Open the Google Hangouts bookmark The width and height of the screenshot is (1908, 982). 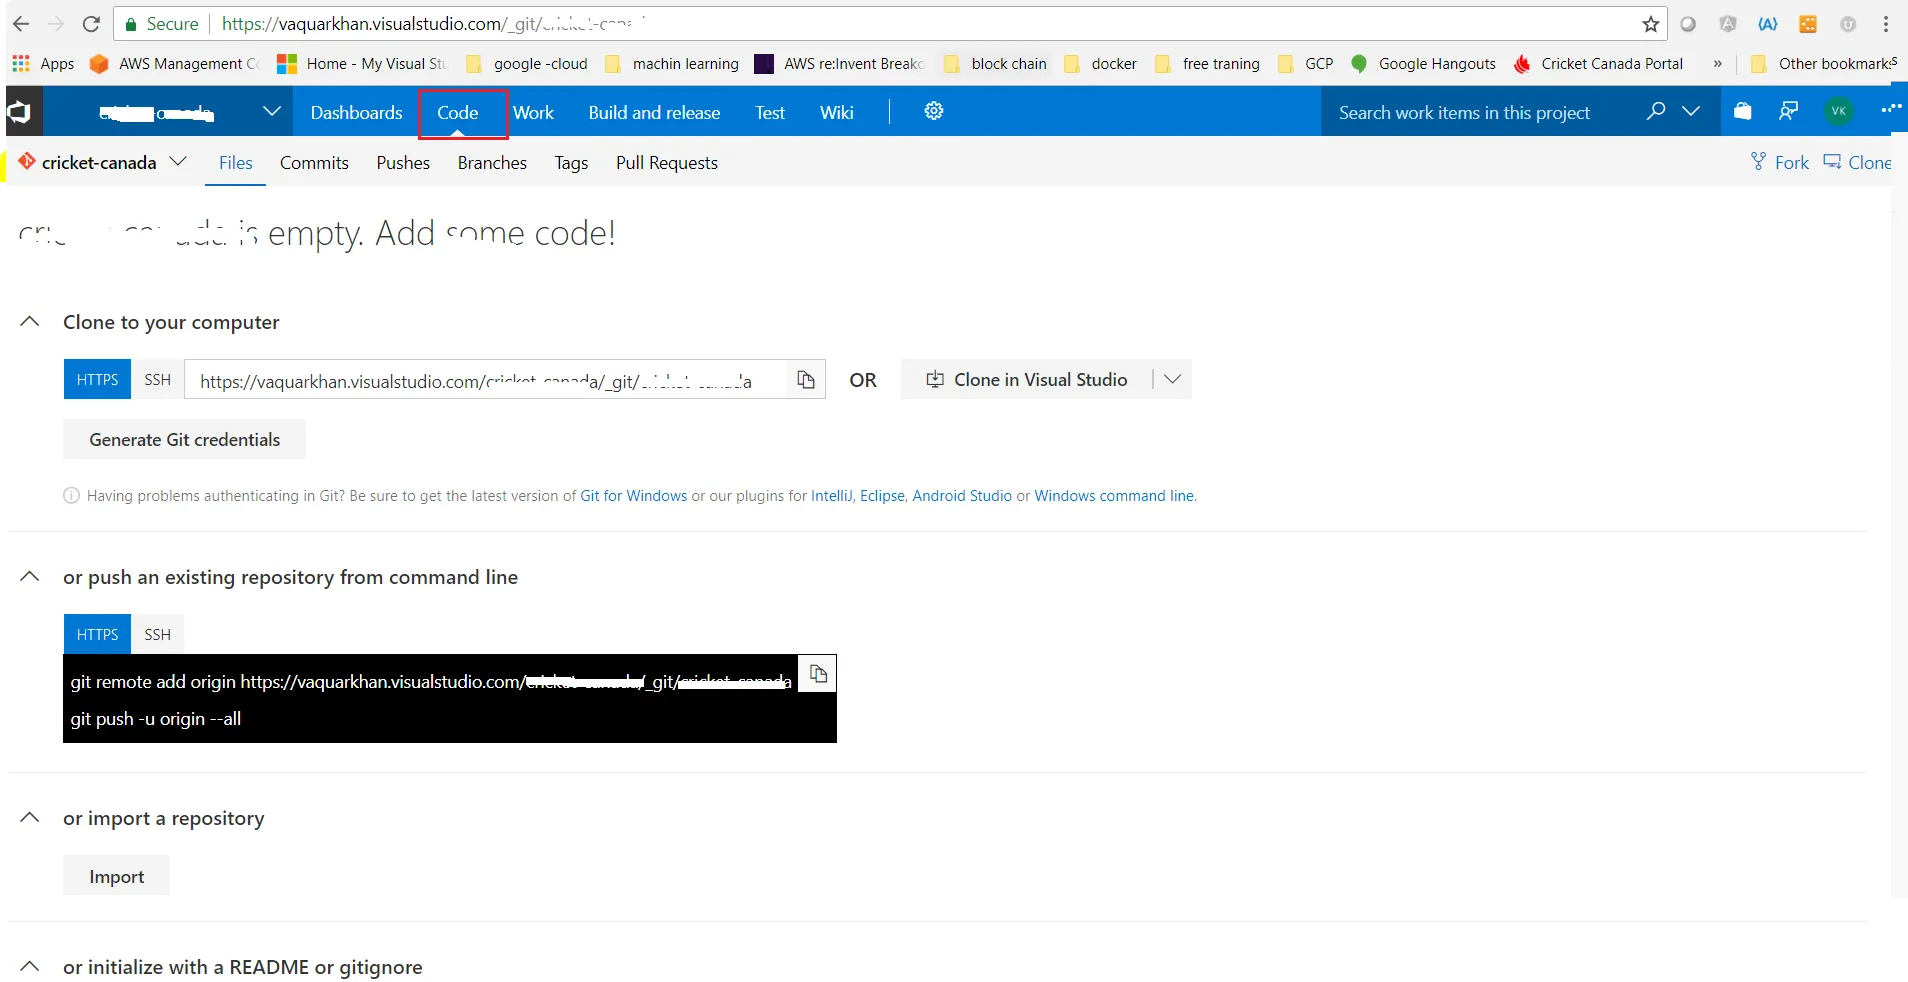(1423, 64)
